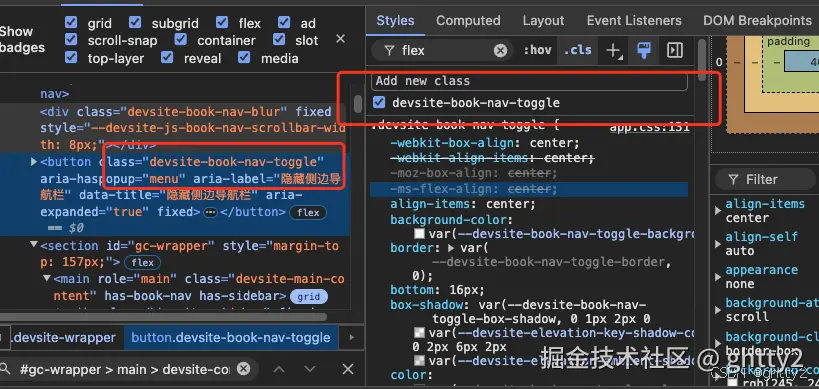This screenshot has width=819, height=389.
Task: Switch to Event Listeners tab
Action: (x=634, y=20)
